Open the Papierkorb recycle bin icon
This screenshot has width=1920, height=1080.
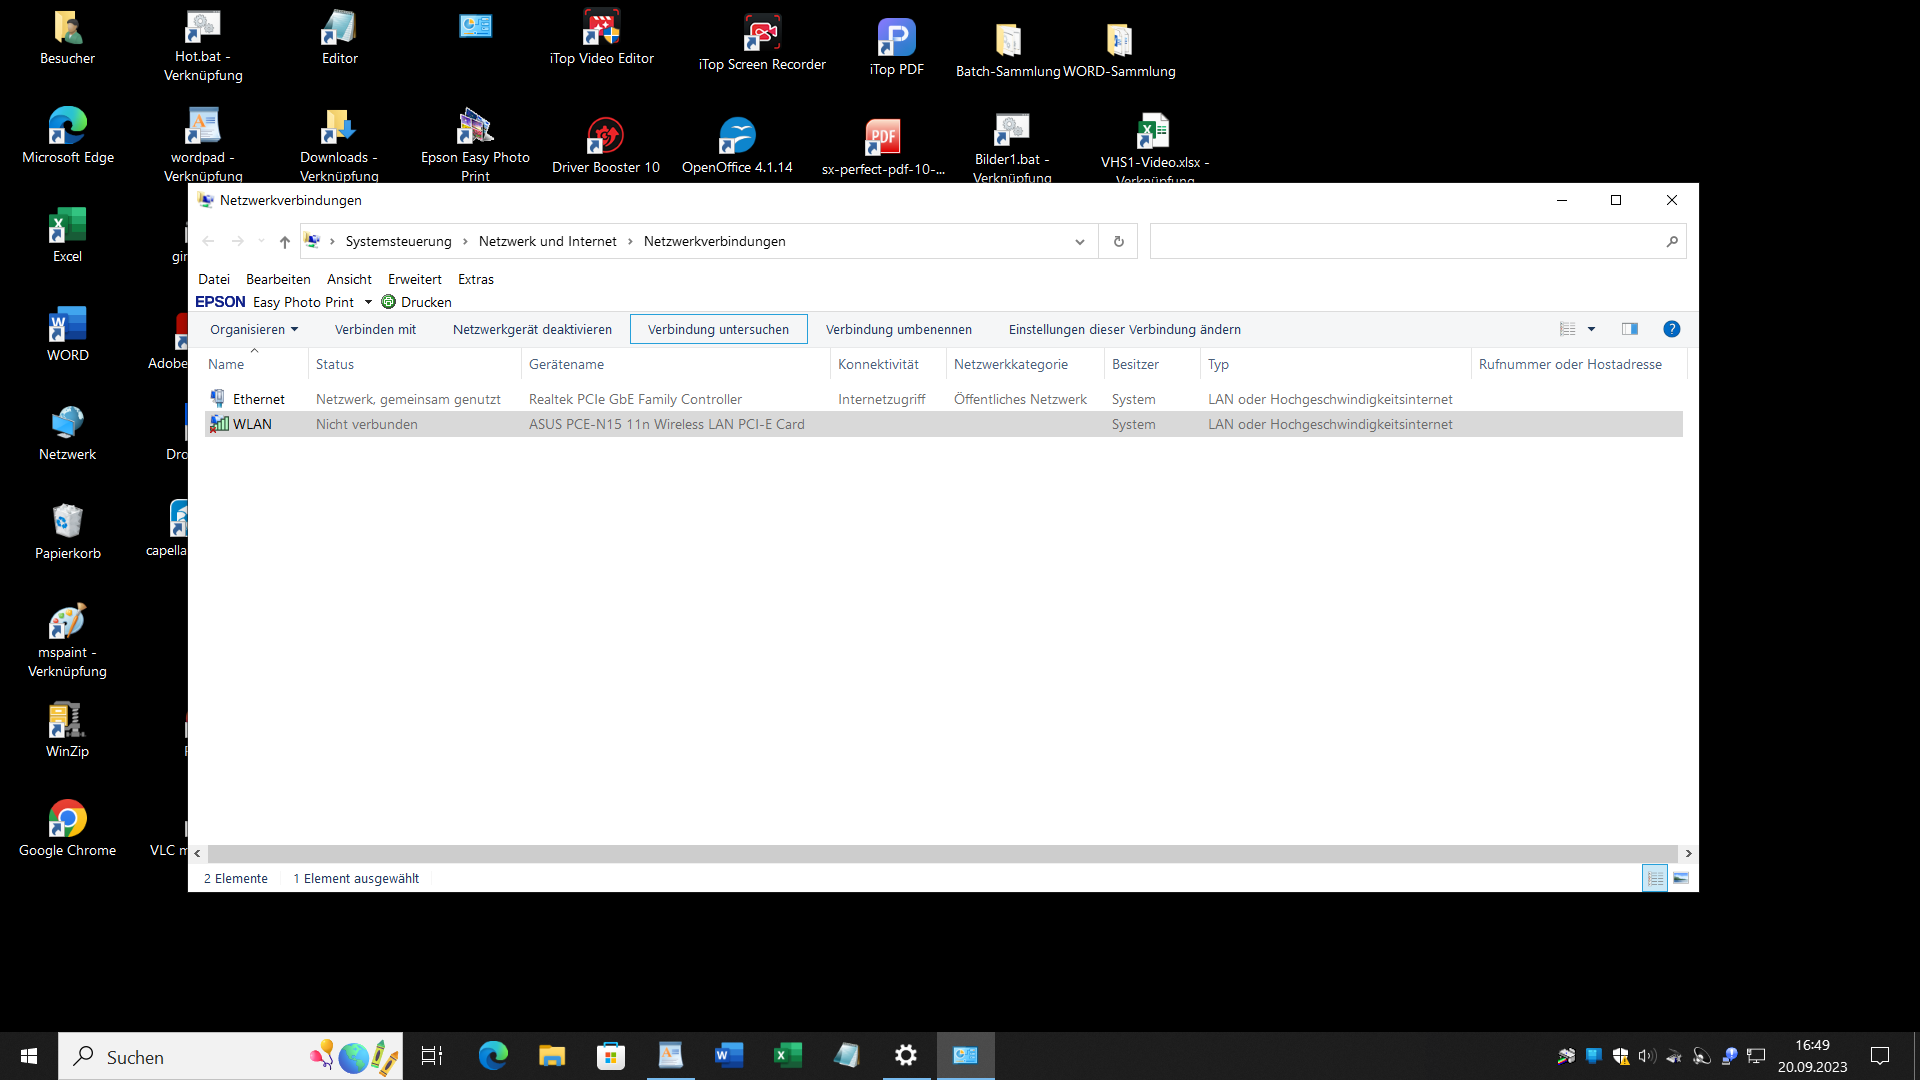68,531
